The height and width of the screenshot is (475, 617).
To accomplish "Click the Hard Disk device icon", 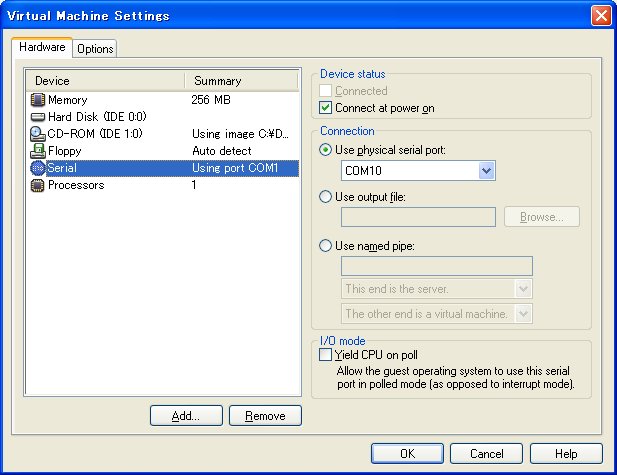I will (38, 117).
